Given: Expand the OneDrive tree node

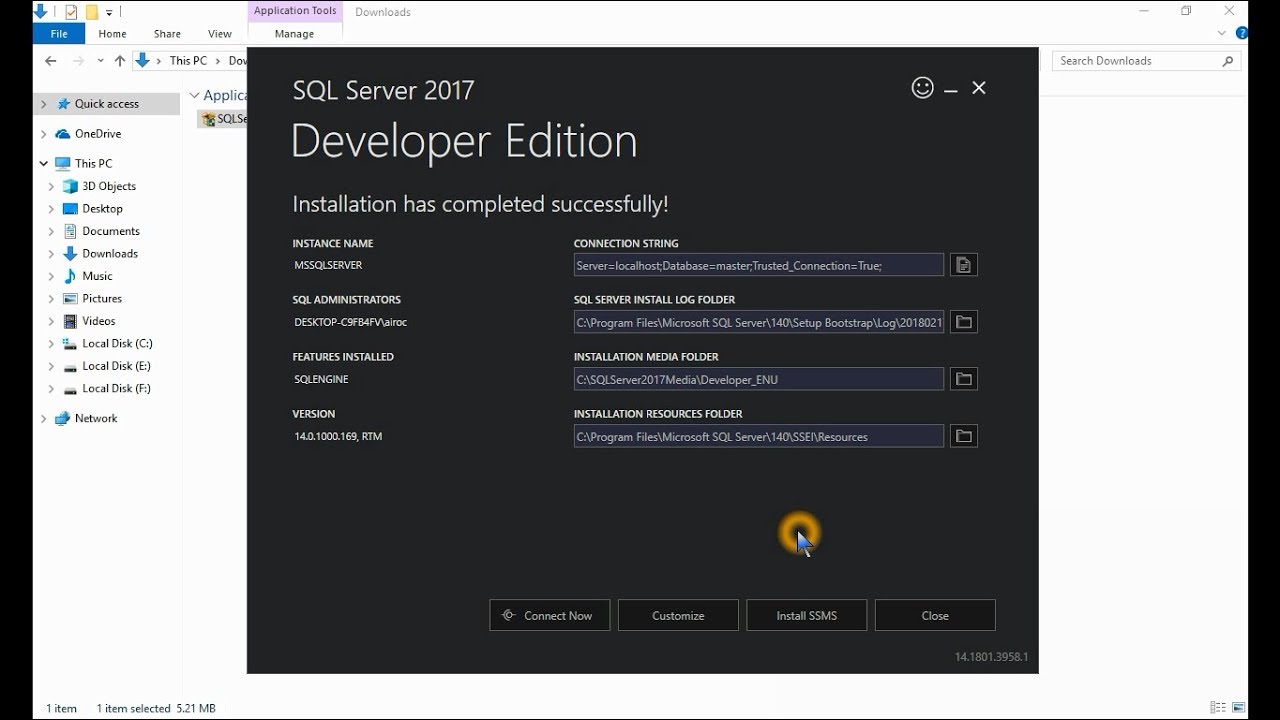Looking at the screenshot, I should tap(43, 134).
